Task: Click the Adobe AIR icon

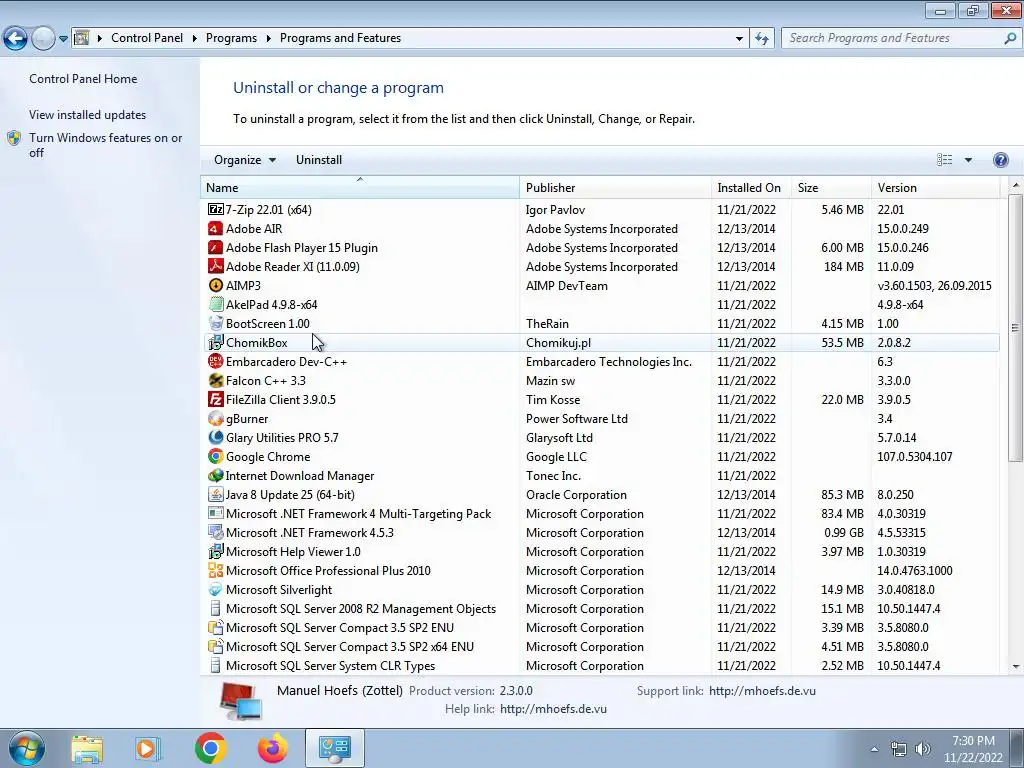Action: click(x=215, y=229)
